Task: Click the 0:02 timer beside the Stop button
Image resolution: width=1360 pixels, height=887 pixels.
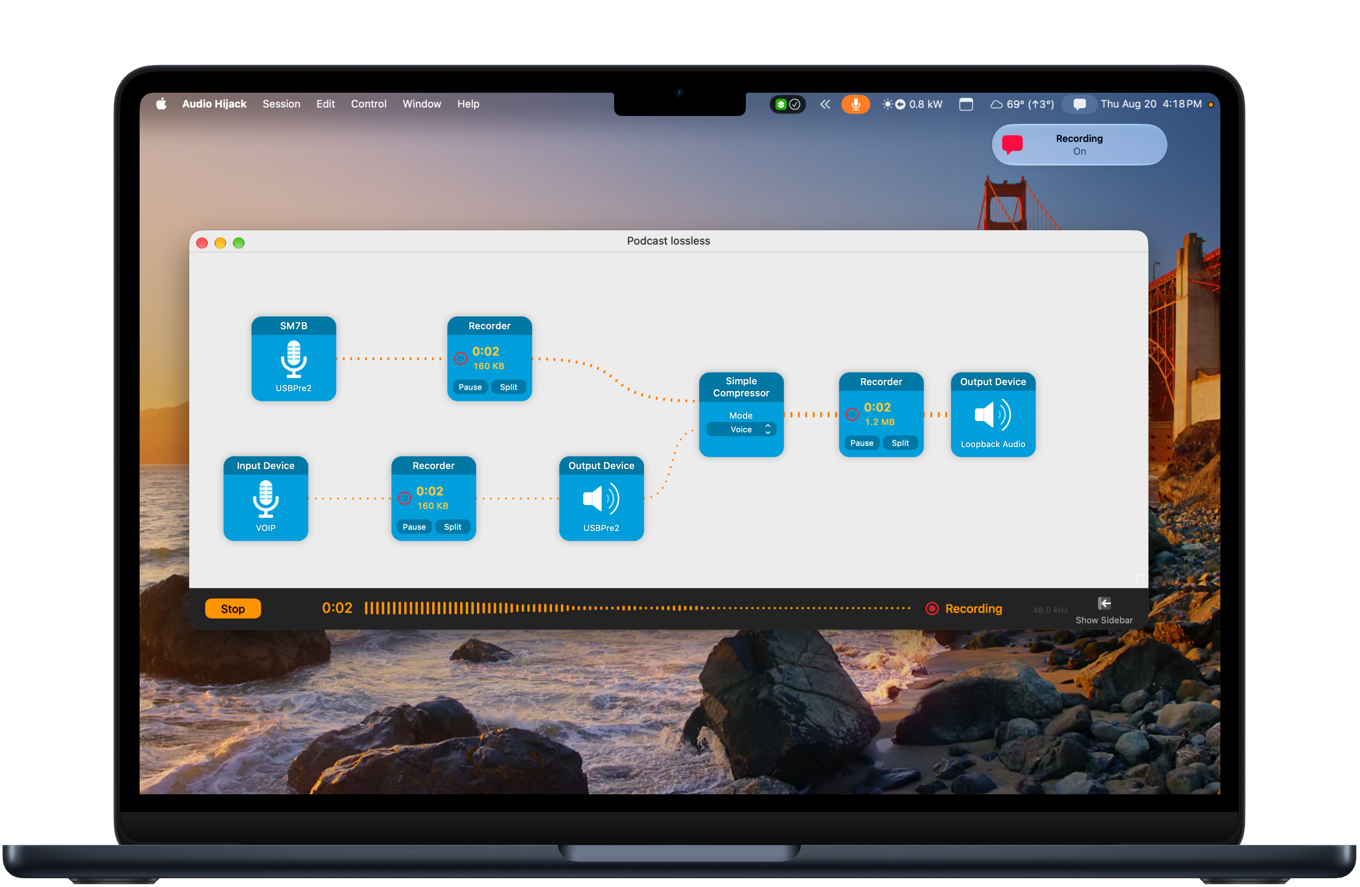Action: (337, 608)
